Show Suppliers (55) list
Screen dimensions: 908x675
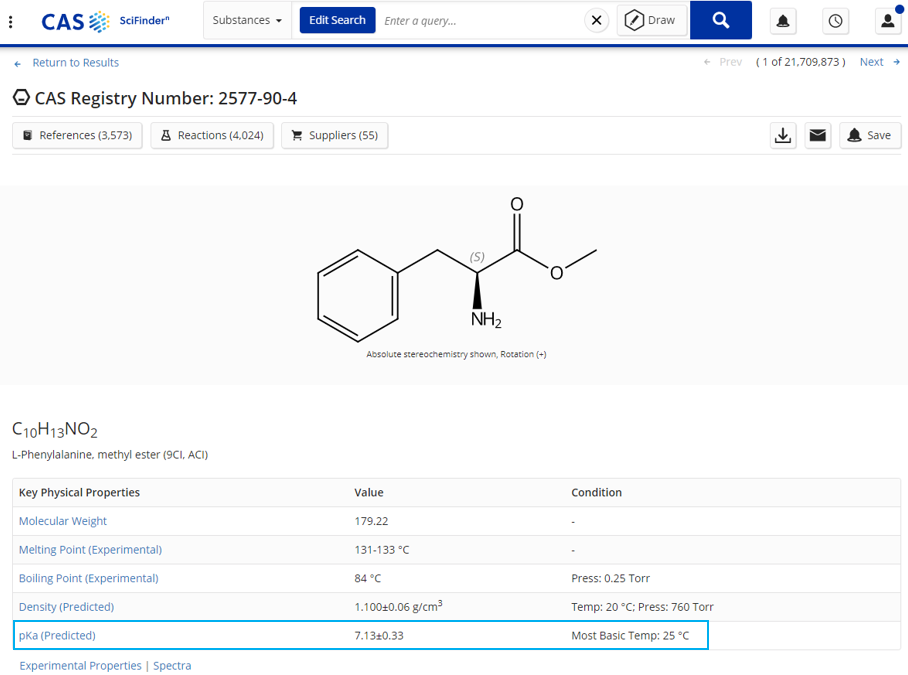334,135
